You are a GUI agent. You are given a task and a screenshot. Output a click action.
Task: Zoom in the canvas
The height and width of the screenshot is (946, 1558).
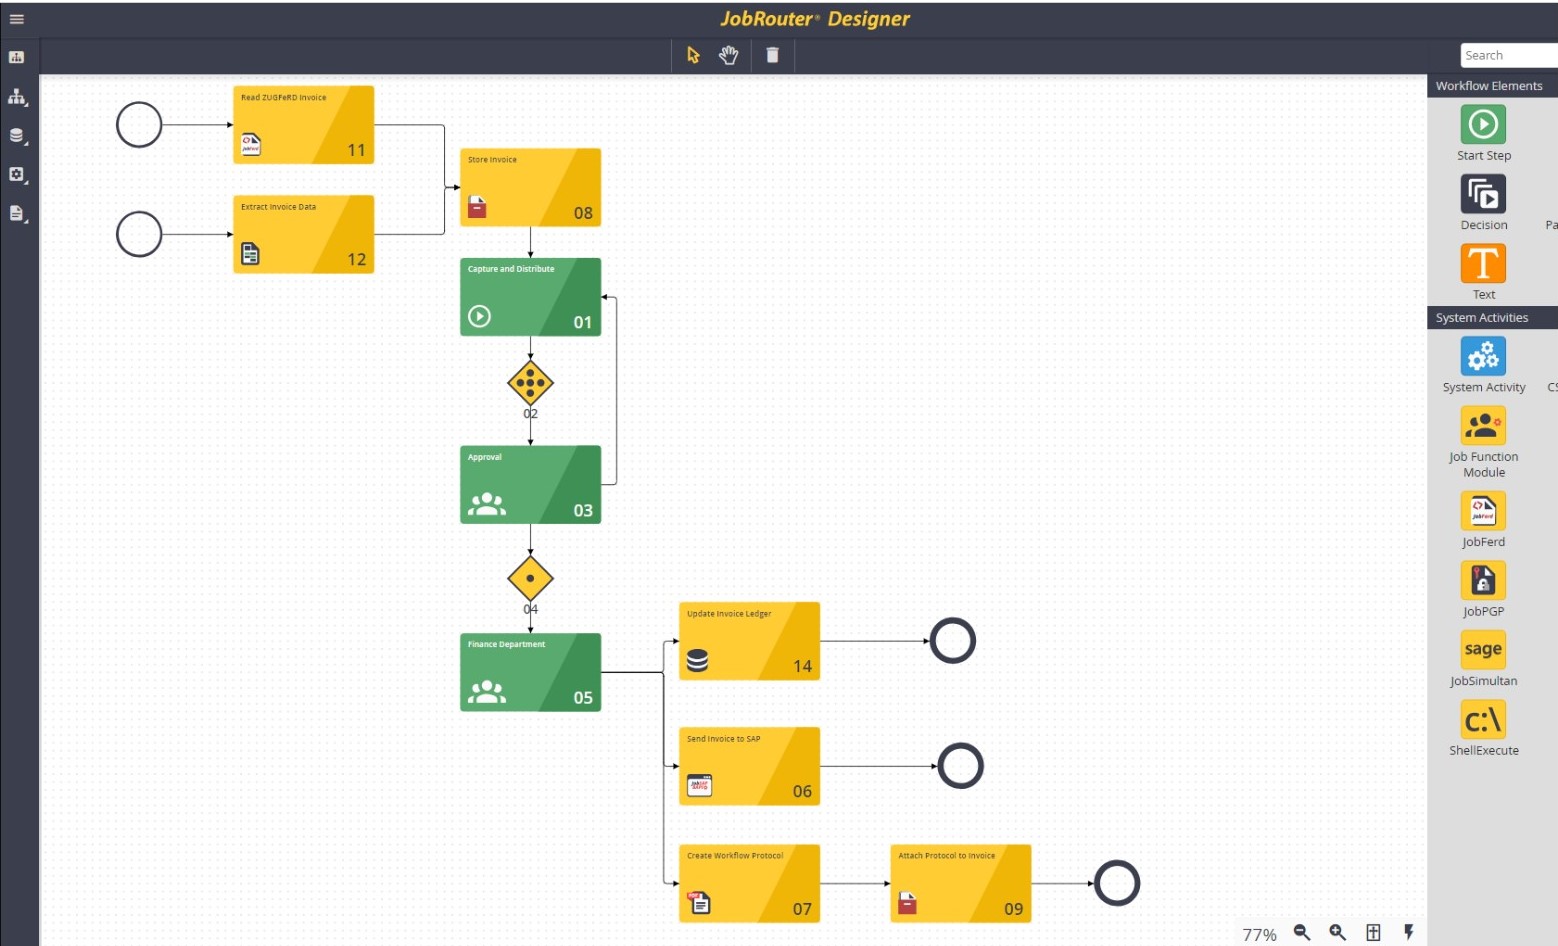click(x=1338, y=932)
